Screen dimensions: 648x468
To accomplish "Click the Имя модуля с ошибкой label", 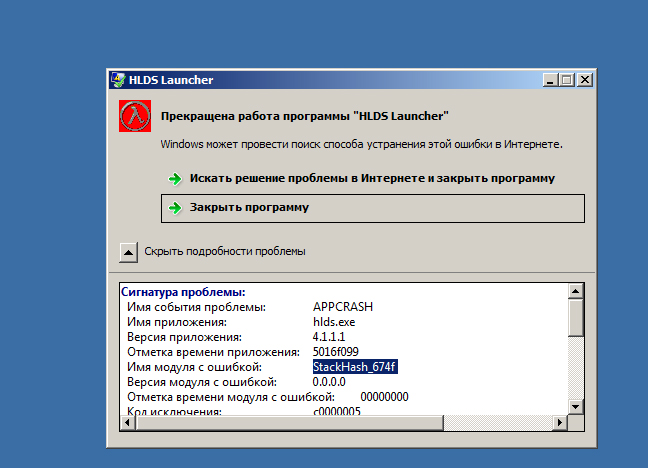I will [x=194, y=367].
